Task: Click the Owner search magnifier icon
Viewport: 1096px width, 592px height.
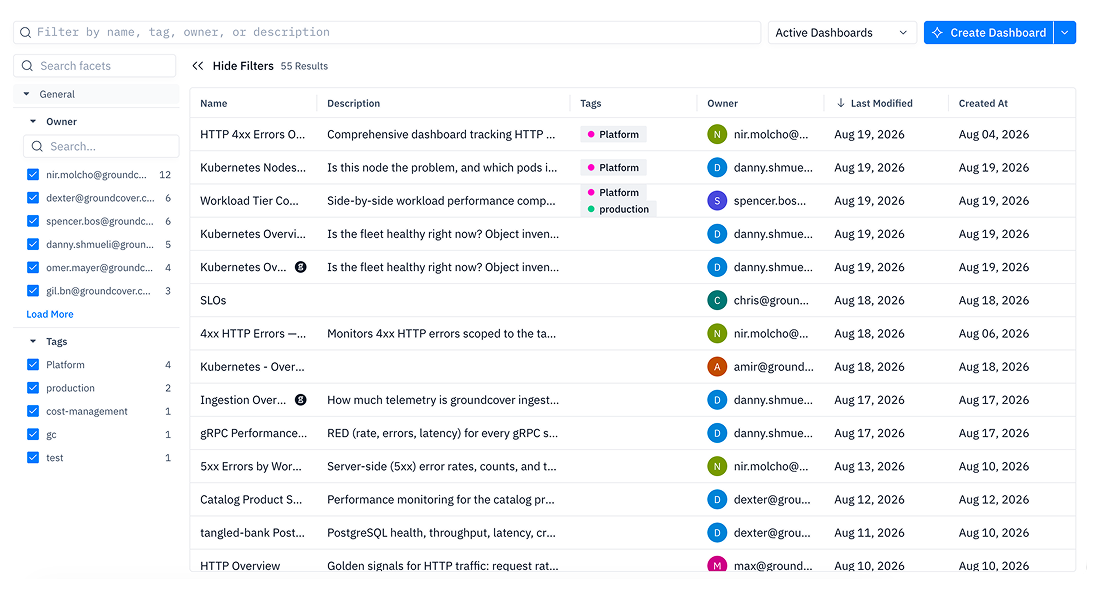Action: [x=37, y=146]
